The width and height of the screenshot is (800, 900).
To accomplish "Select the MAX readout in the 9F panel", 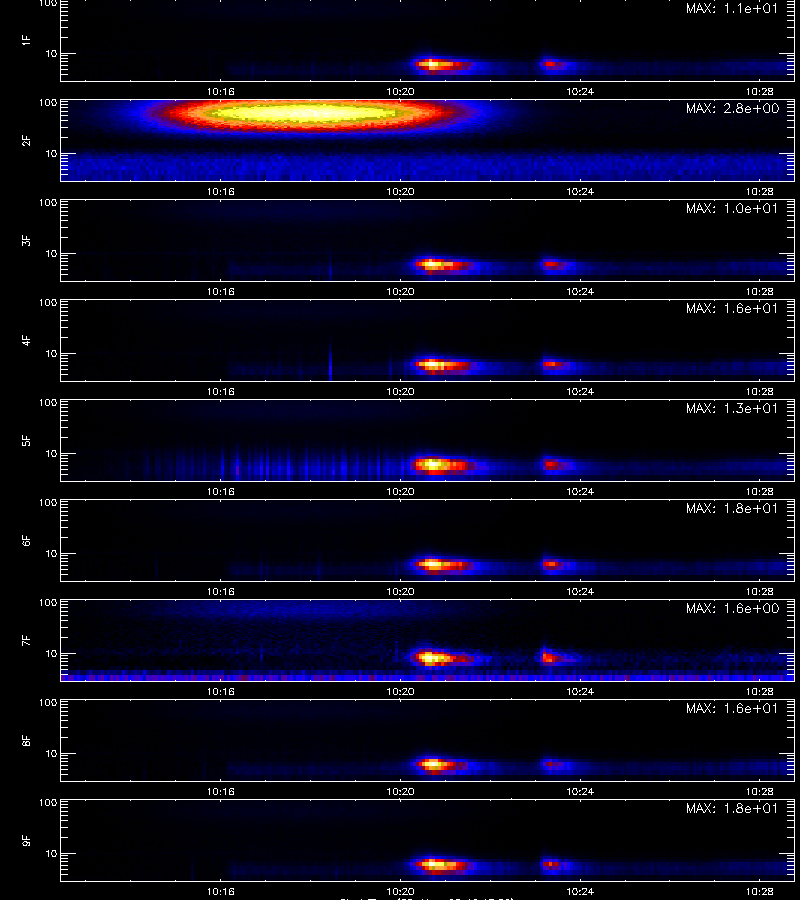I will 732,808.
